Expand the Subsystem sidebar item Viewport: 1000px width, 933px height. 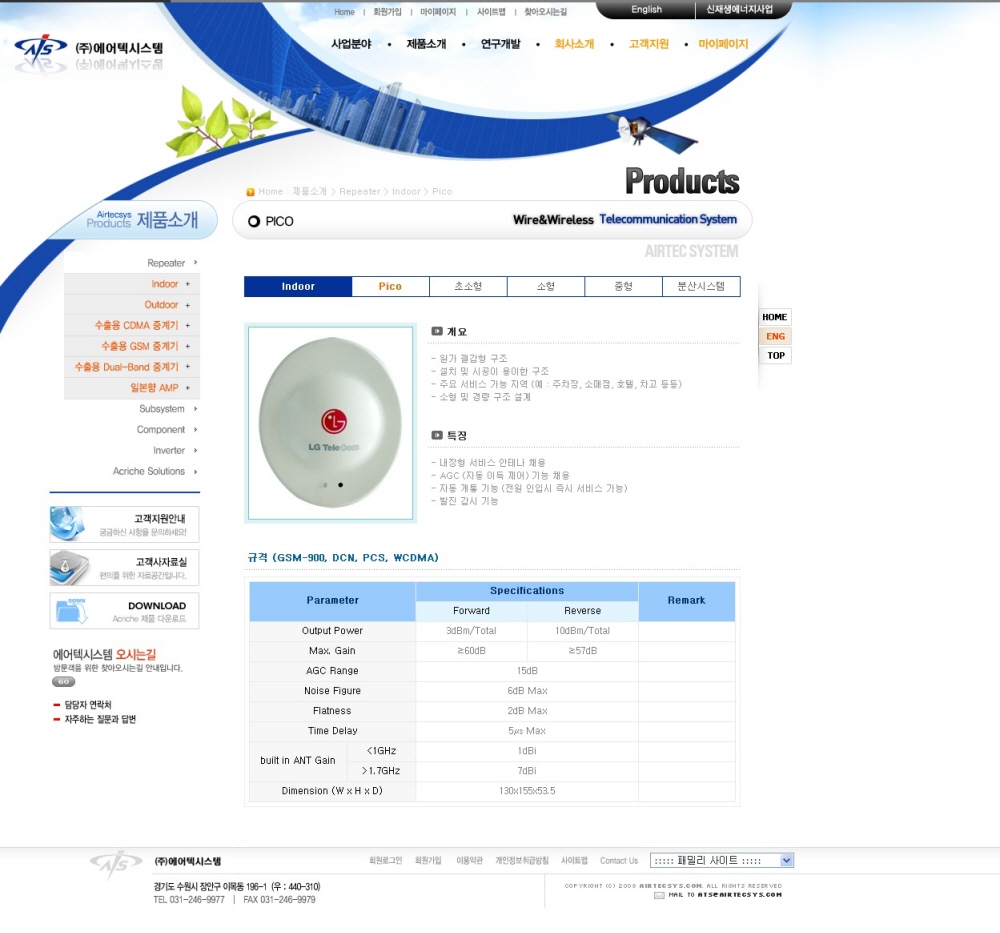(x=166, y=409)
